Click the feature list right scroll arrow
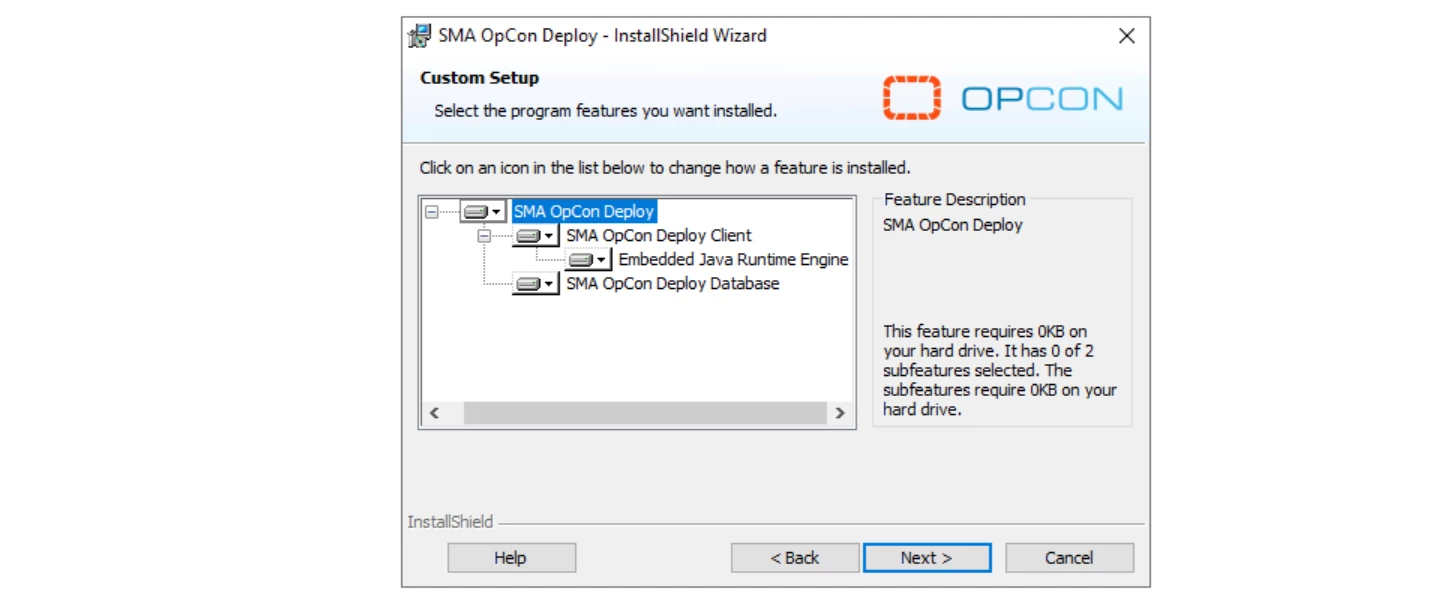 click(839, 413)
